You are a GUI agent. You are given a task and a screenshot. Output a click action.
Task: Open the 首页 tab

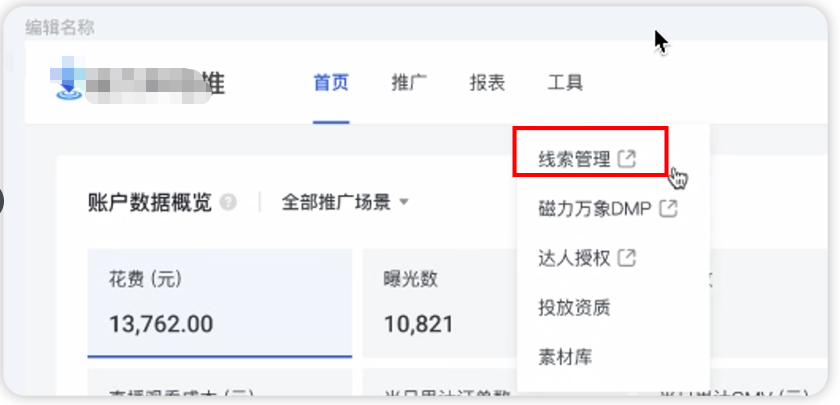[x=331, y=83]
